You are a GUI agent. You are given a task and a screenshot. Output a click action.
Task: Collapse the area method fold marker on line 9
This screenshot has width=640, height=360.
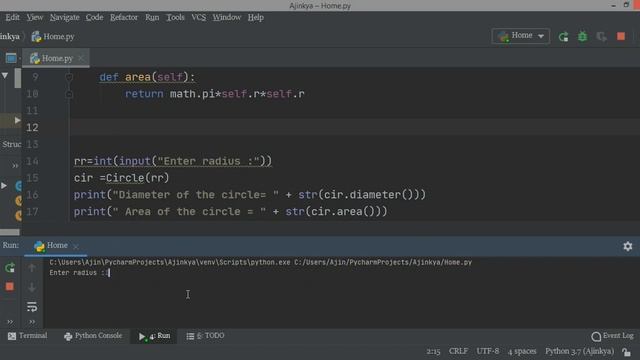[x=69, y=77]
